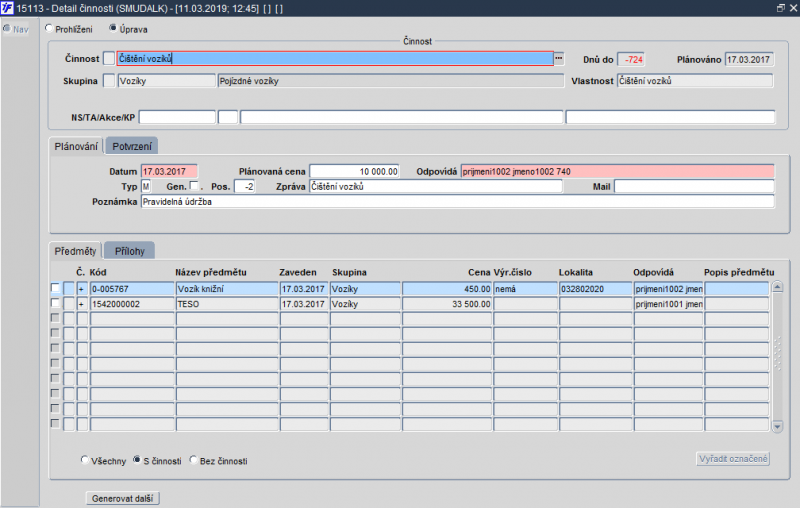Toggle the Gen. checkbox
The height and width of the screenshot is (508, 800).
tap(194, 186)
